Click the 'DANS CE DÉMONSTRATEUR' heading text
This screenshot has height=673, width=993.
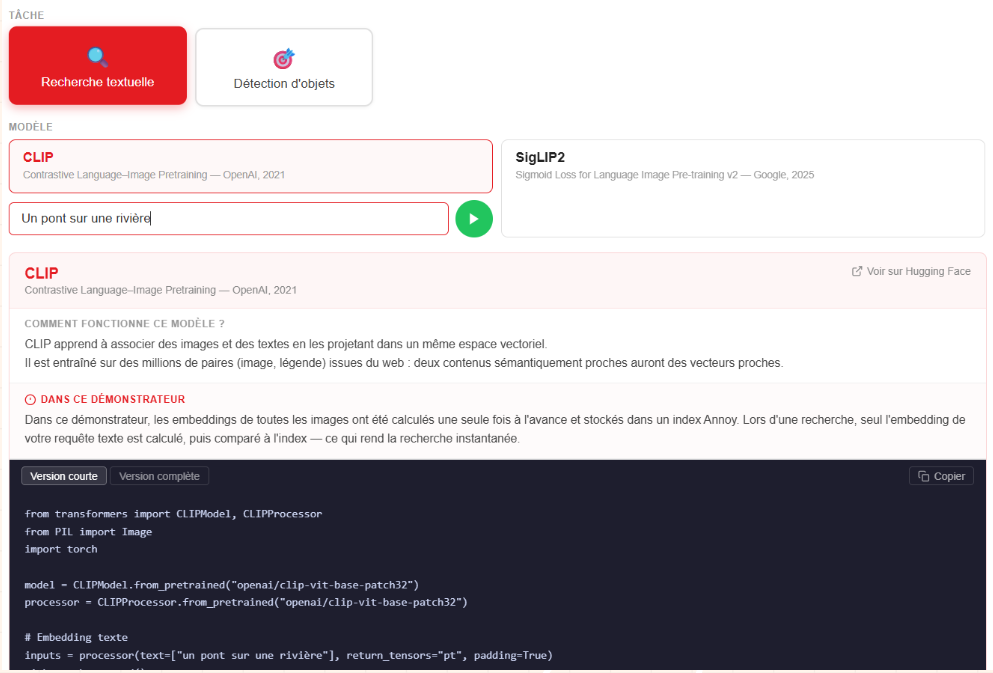(113, 399)
